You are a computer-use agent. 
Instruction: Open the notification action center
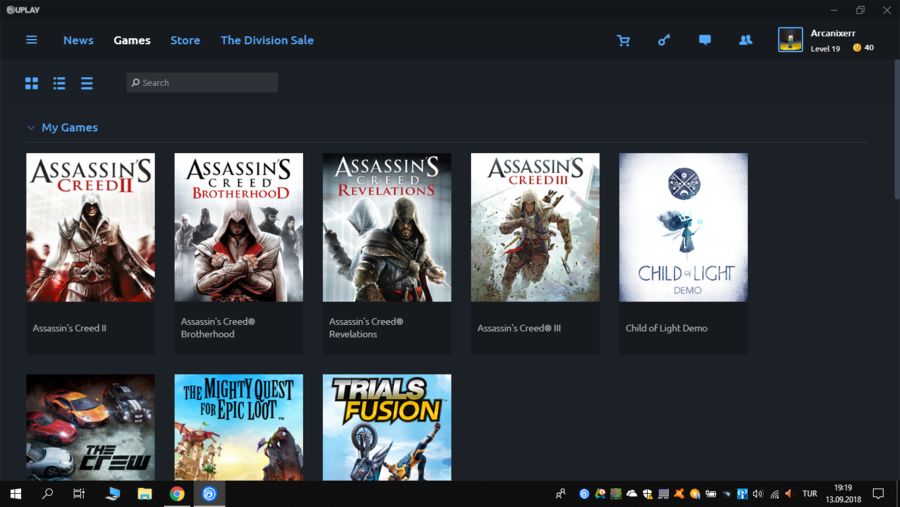[878, 494]
